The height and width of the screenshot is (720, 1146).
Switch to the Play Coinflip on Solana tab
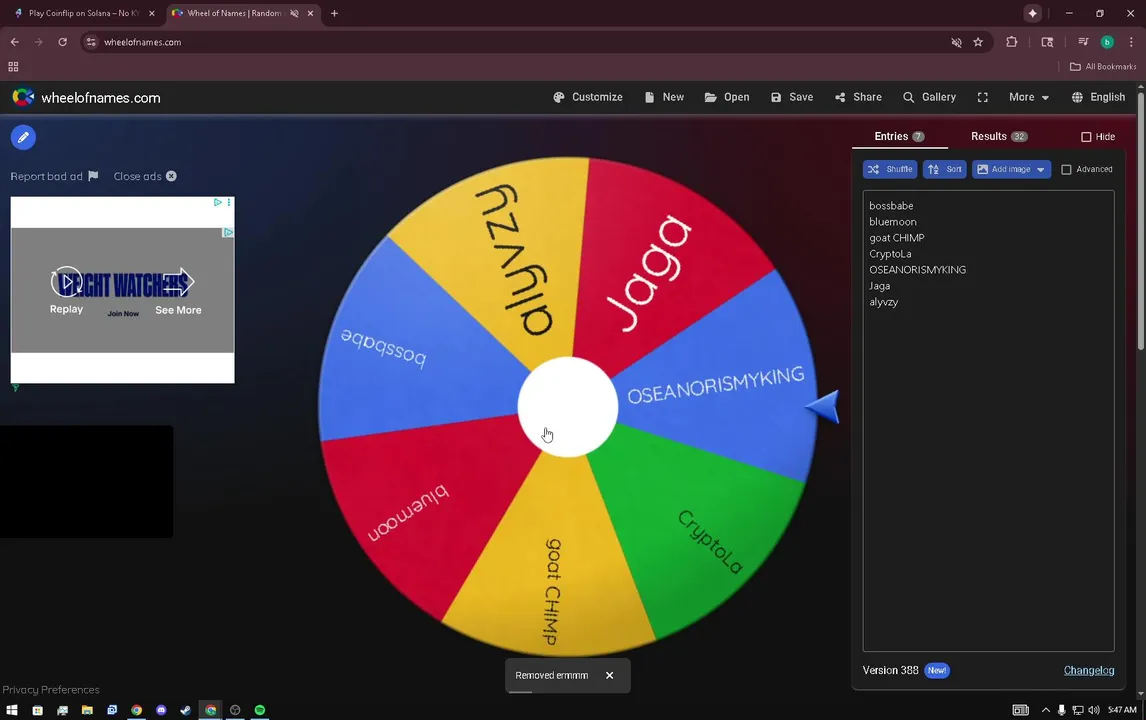[x=83, y=13]
